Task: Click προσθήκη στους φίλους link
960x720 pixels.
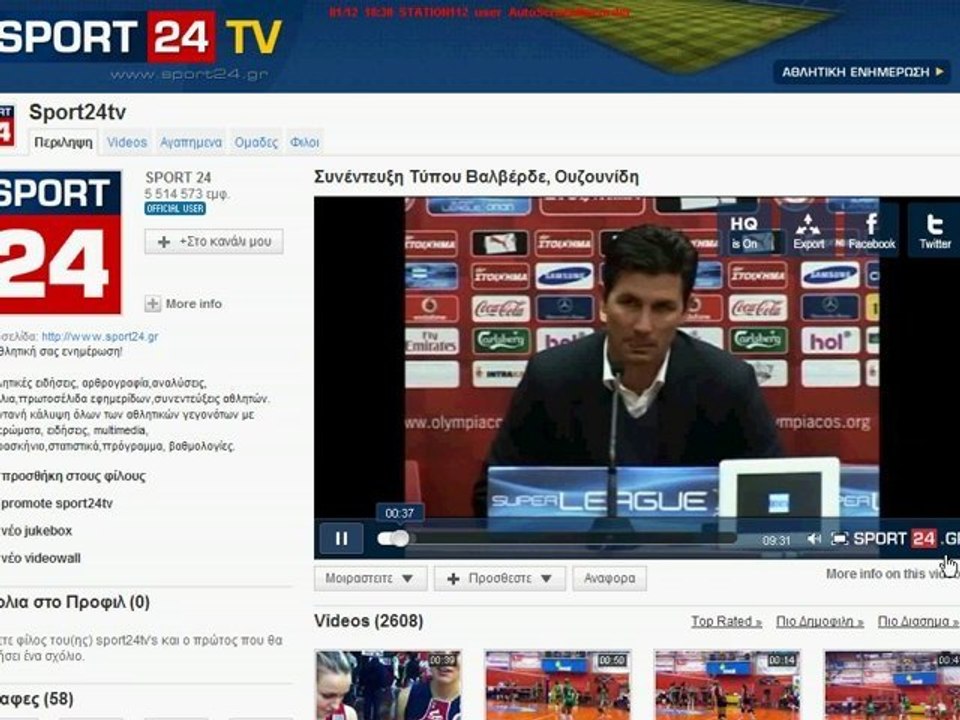Action: click(x=73, y=476)
